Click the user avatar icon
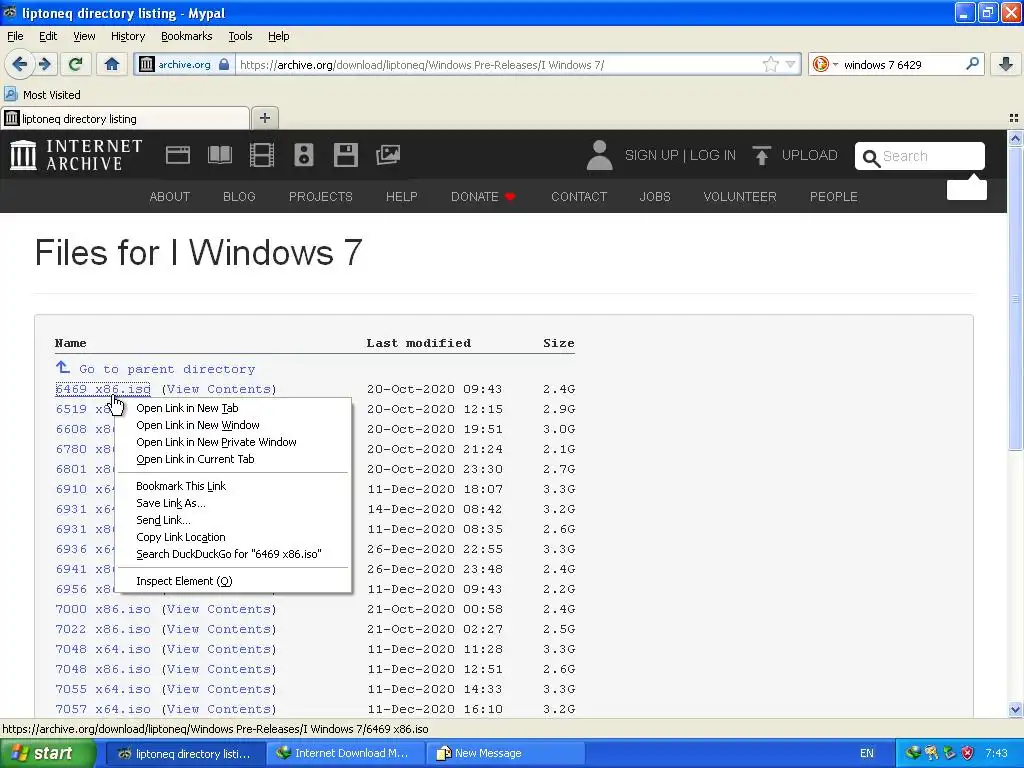This screenshot has width=1024, height=768. coord(599,155)
